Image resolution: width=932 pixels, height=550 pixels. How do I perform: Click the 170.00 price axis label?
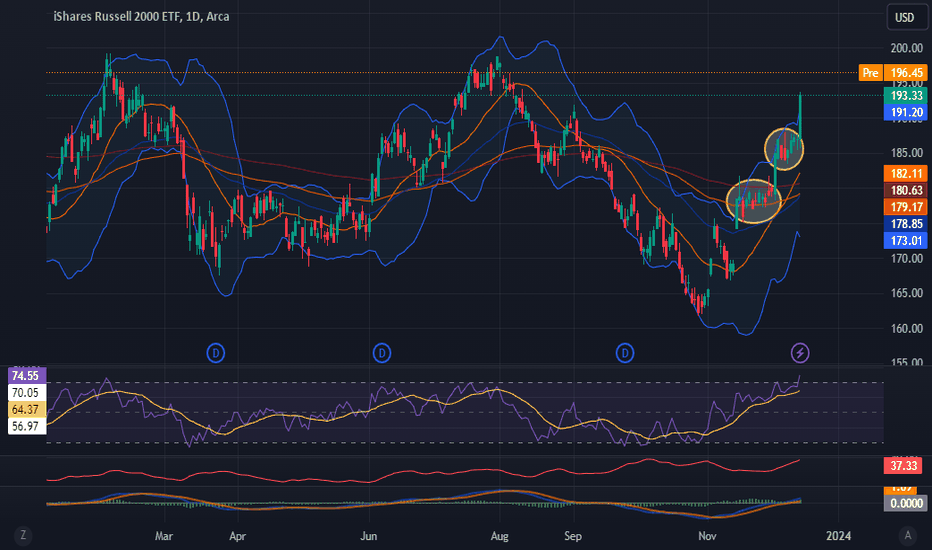click(x=906, y=259)
